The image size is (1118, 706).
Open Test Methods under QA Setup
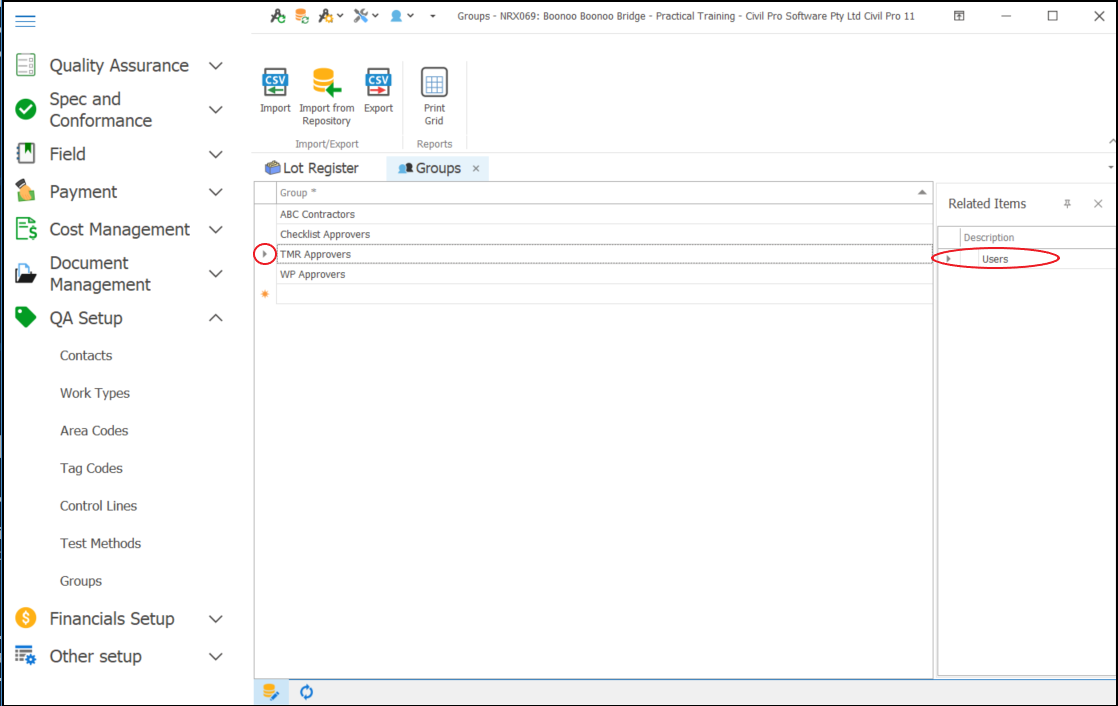pyautogui.click(x=100, y=543)
